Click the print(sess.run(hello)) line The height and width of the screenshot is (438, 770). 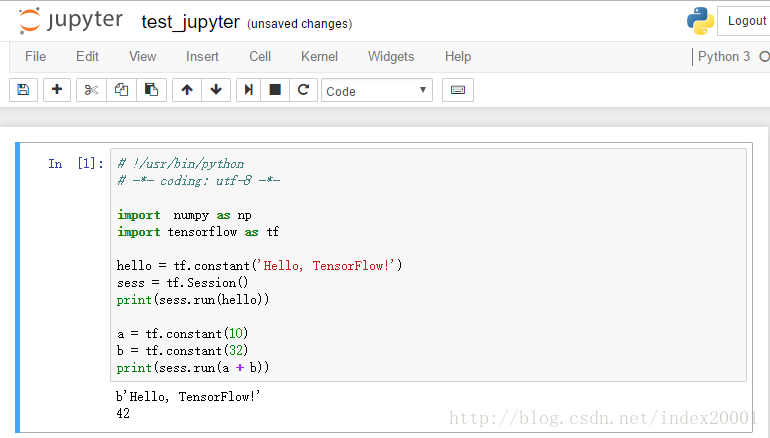point(193,300)
